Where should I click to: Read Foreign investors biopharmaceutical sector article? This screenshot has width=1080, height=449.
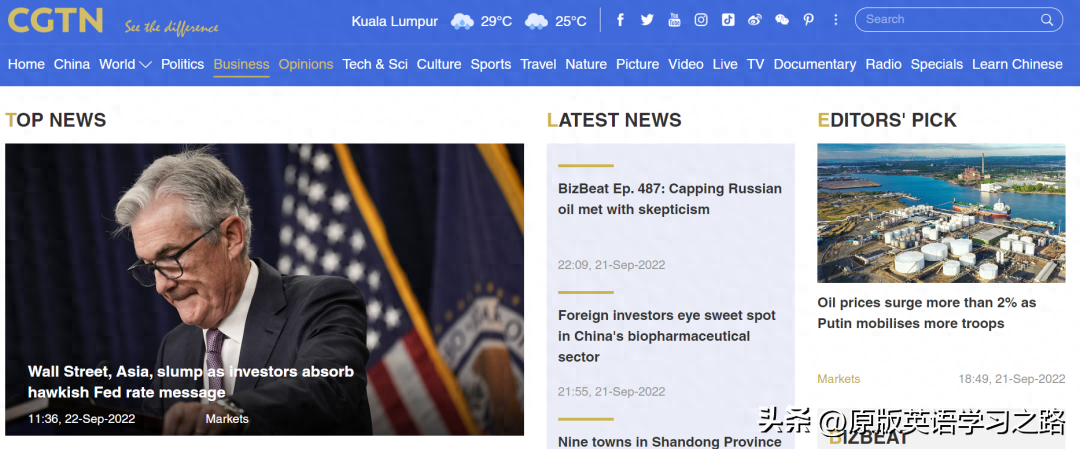click(667, 336)
